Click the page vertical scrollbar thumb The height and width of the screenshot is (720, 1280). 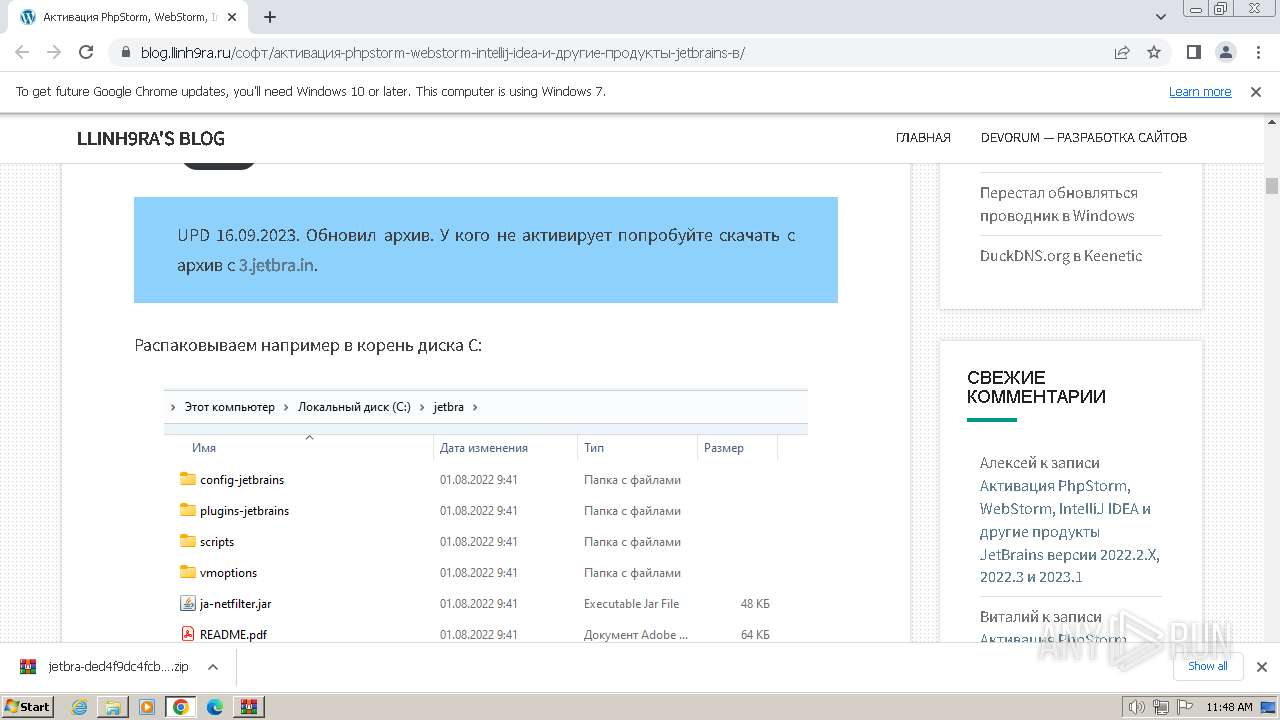(1272, 186)
